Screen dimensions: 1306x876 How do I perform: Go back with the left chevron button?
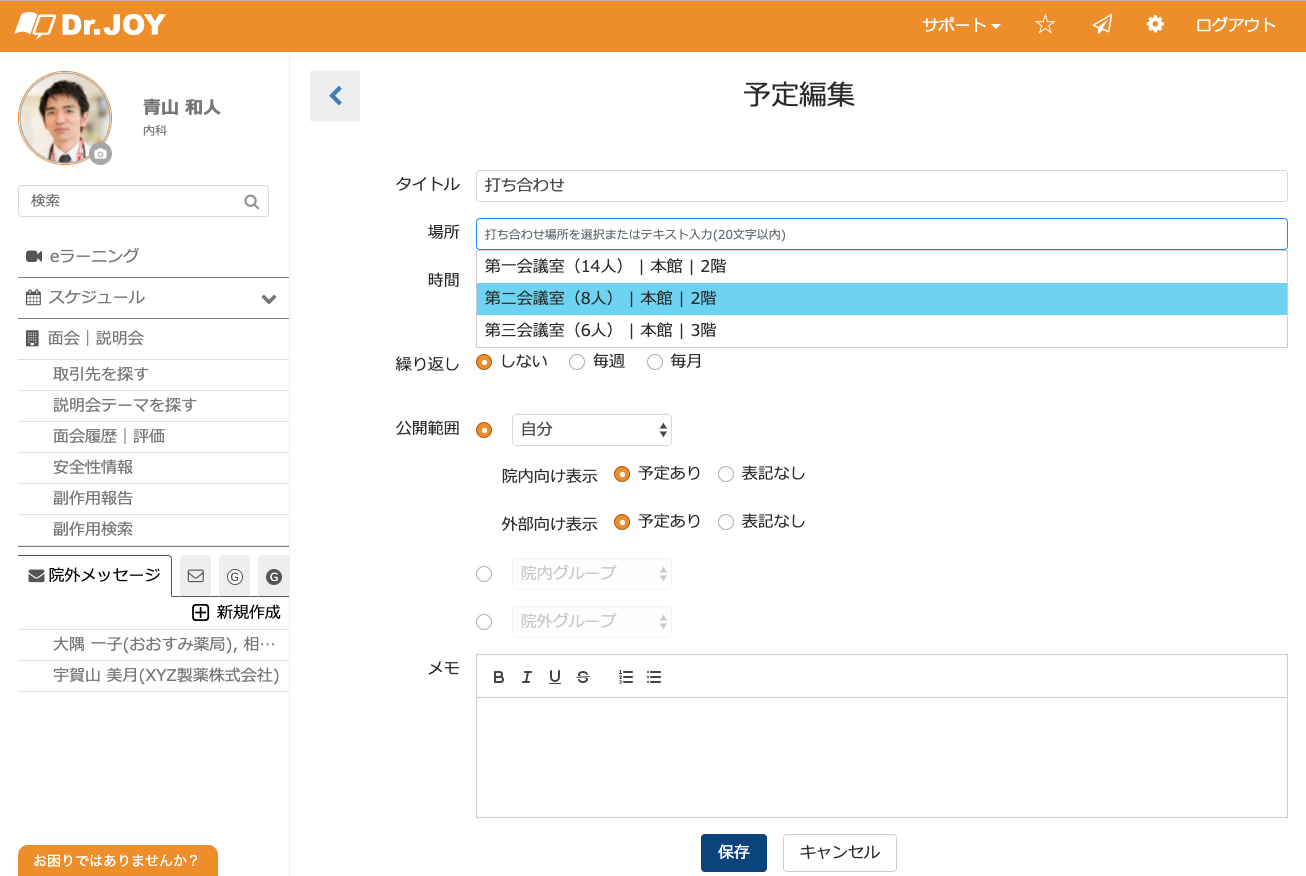pyautogui.click(x=335, y=96)
